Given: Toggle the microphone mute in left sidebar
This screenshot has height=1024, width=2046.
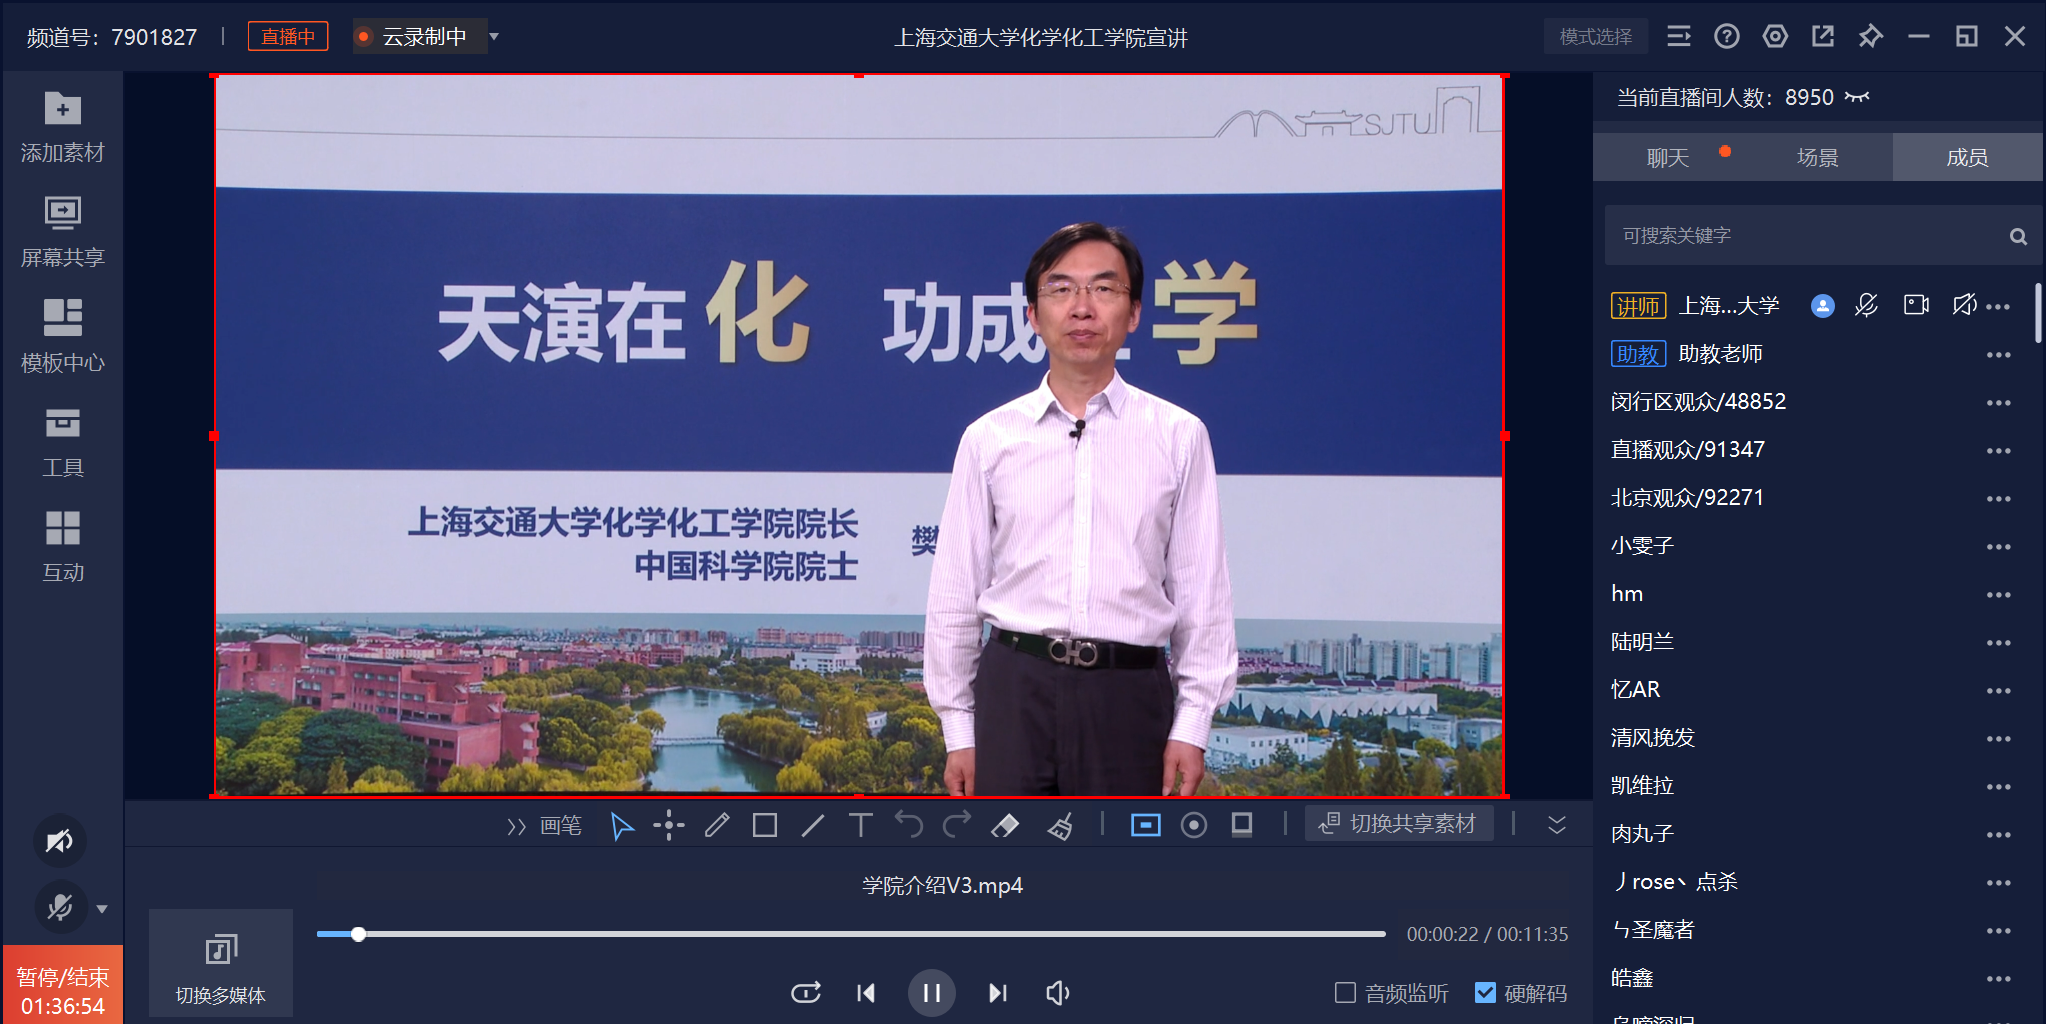Looking at the screenshot, I should [60, 908].
